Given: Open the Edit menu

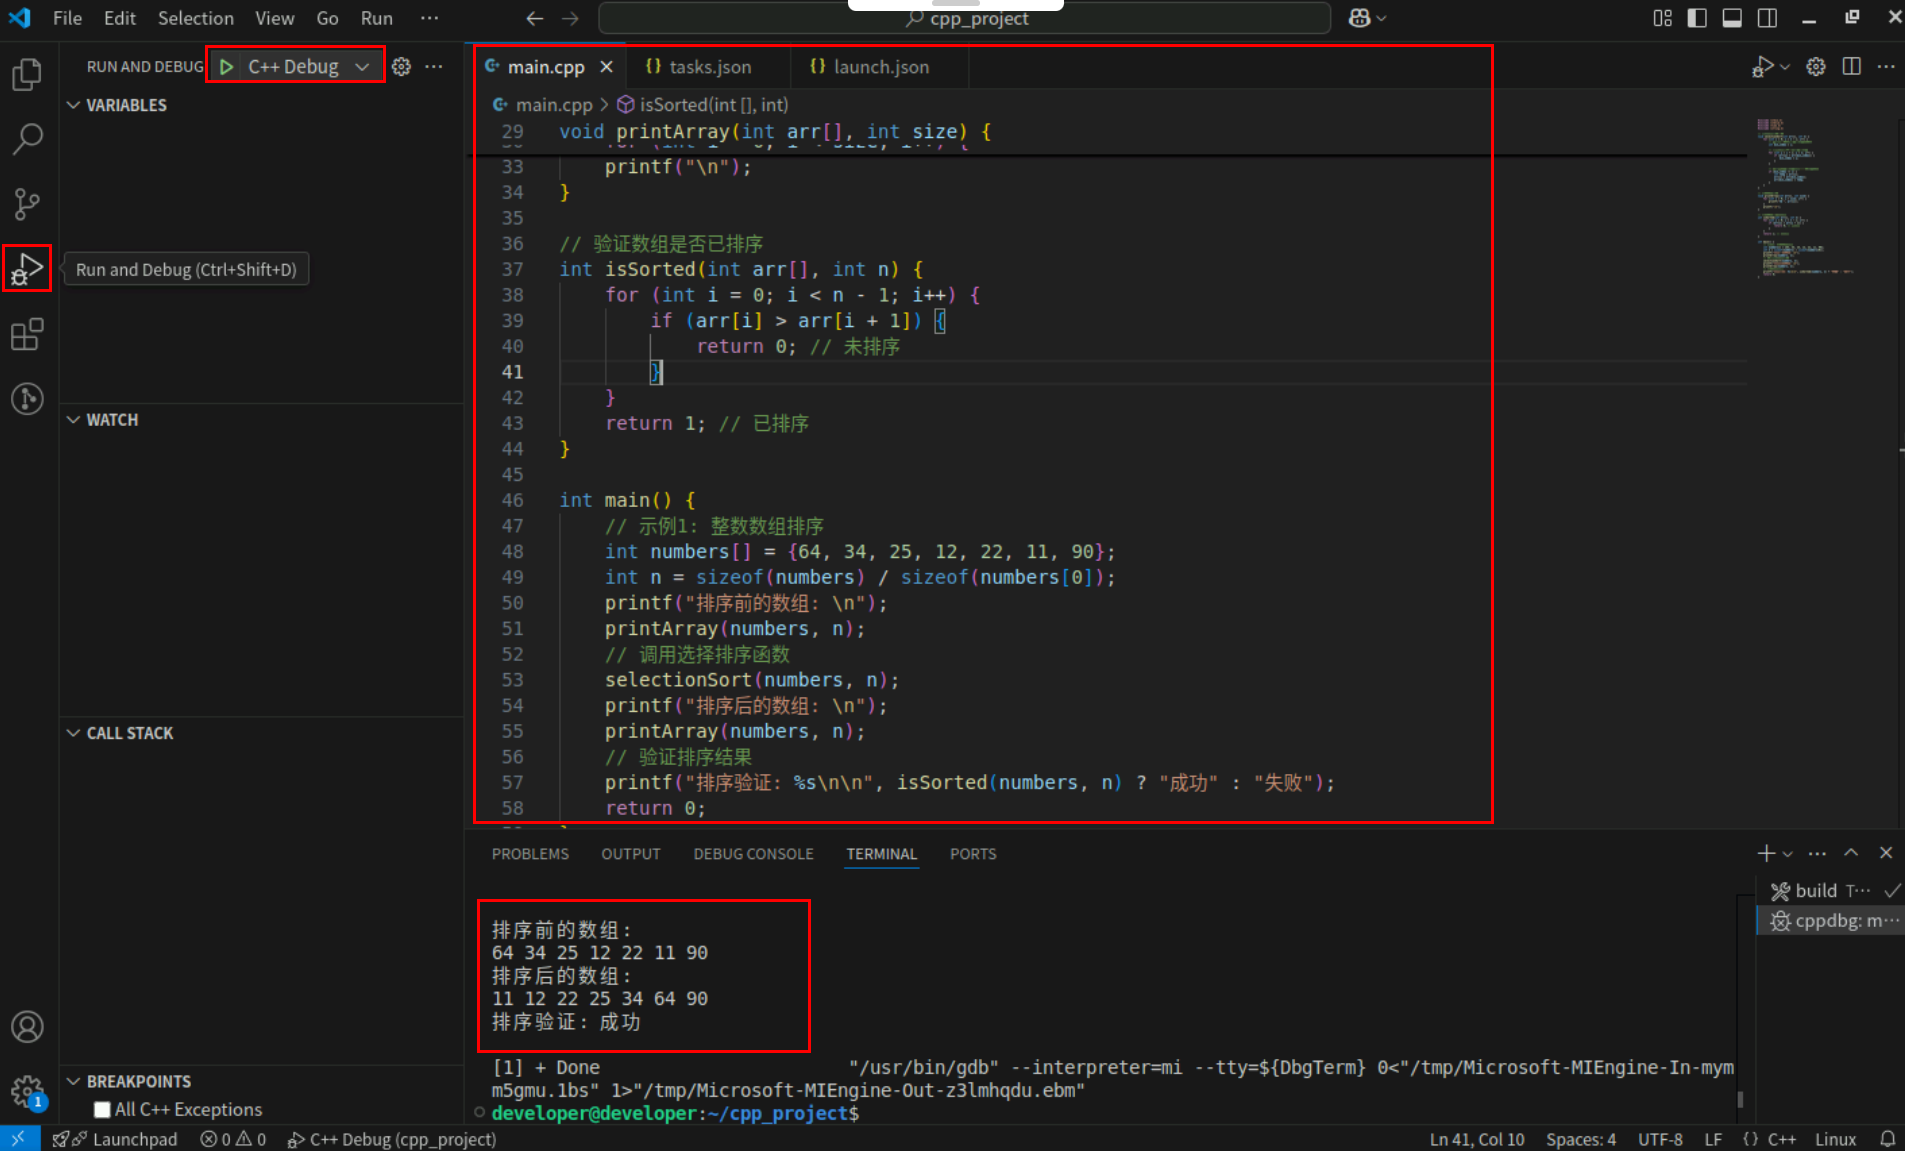Looking at the screenshot, I should point(119,18).
